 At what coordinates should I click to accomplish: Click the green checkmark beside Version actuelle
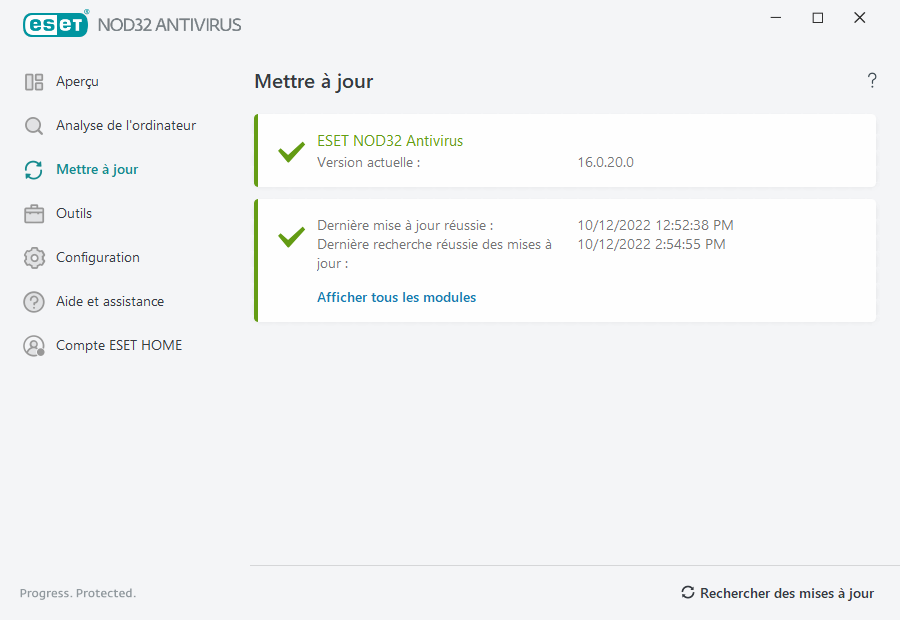[291, 152]
